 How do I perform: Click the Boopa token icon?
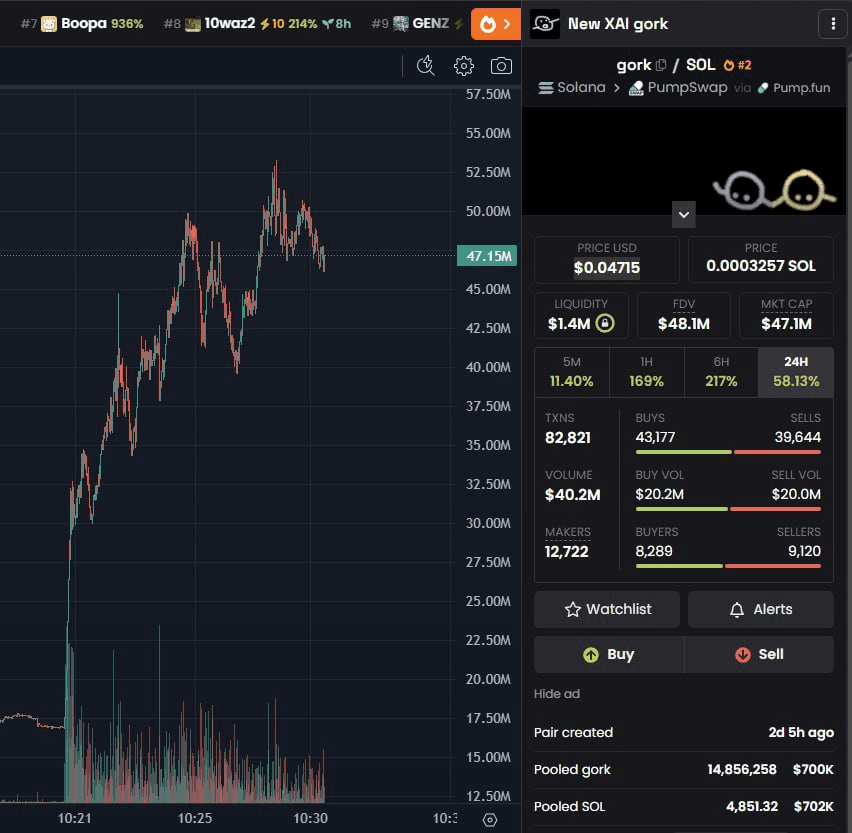(x=49, y=24)
